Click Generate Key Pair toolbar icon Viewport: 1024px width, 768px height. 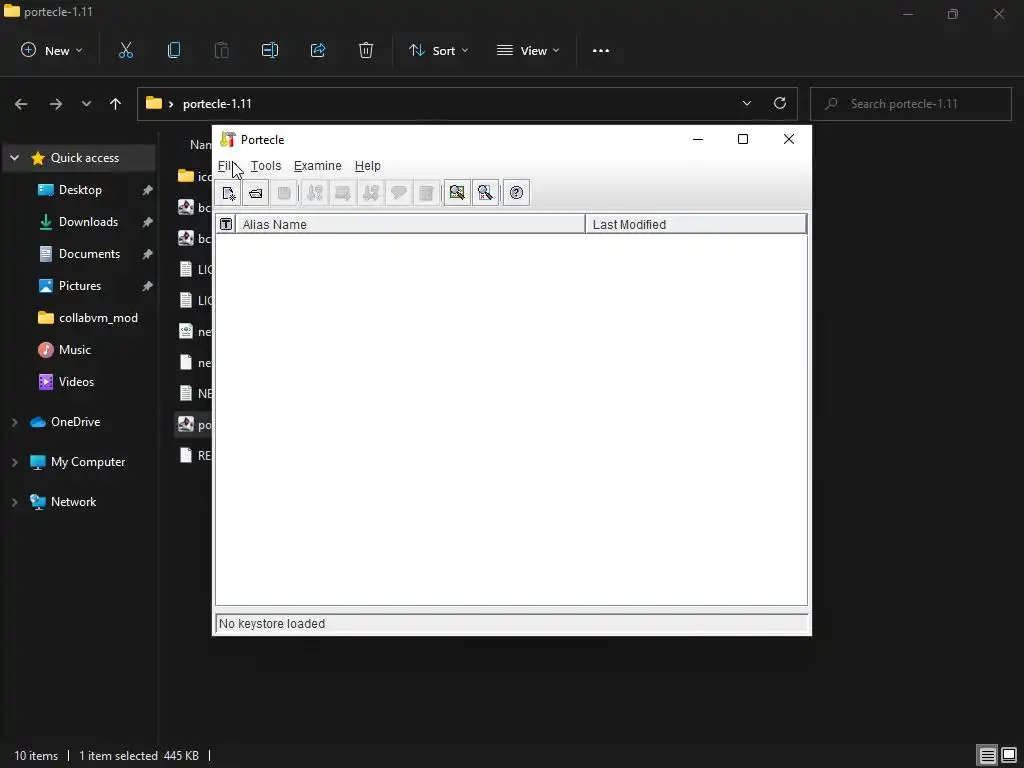coord(315,193)
